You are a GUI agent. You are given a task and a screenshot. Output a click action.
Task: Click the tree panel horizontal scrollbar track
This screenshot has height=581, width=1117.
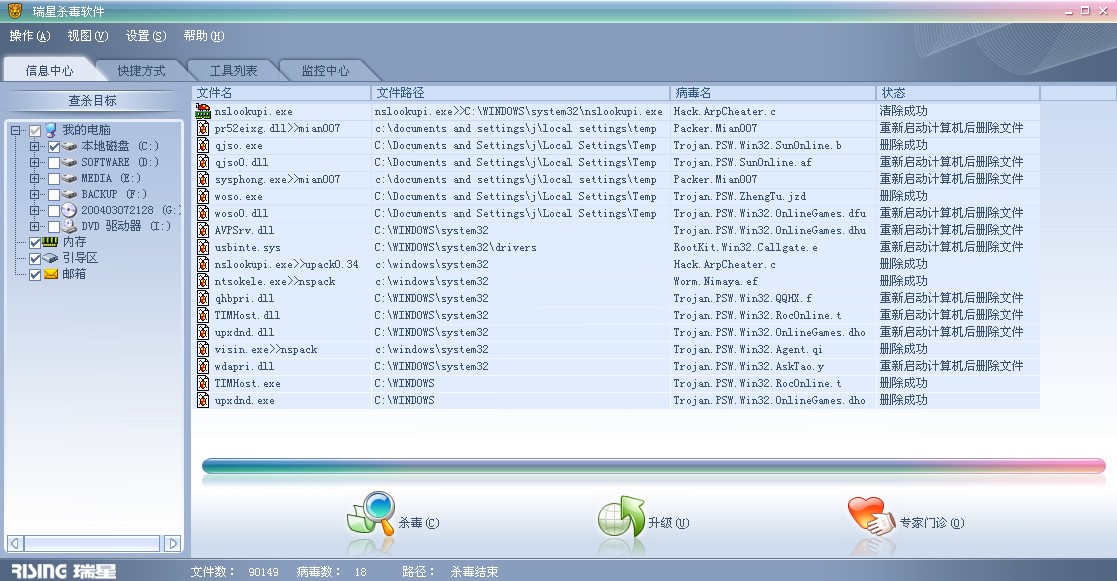click(91, 543)
